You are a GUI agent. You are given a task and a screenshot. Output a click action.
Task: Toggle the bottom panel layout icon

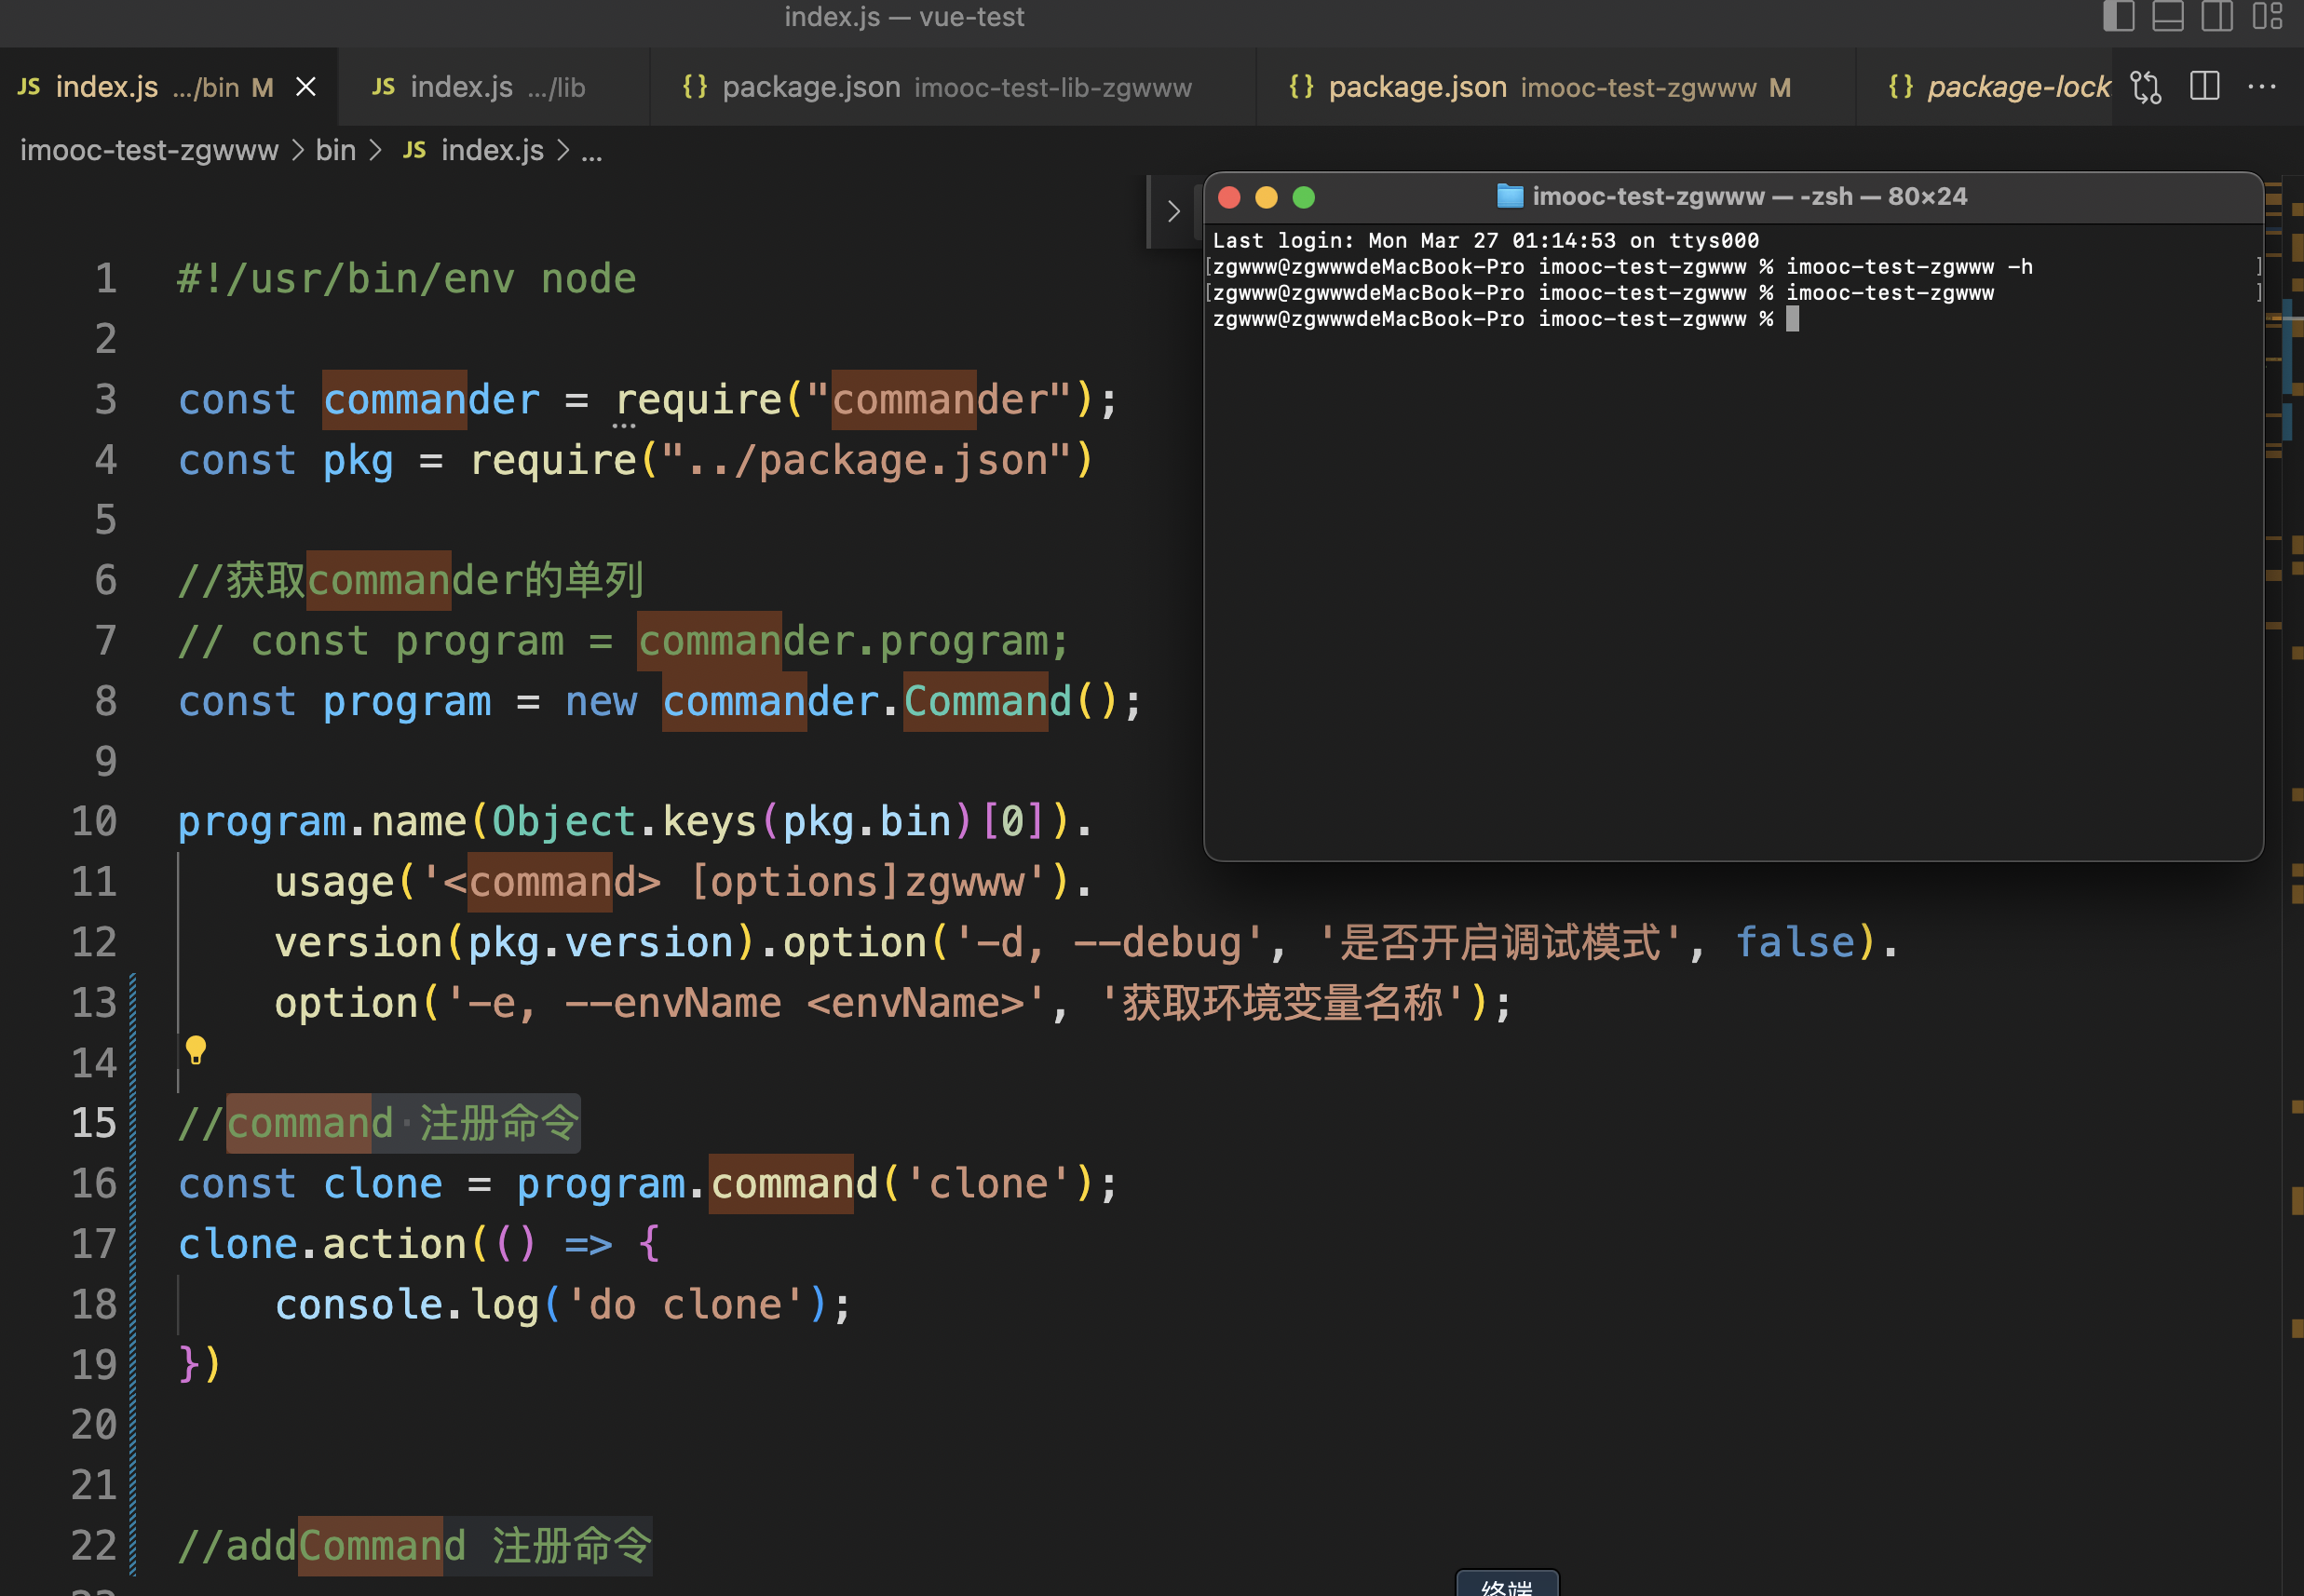tap(2167, 17)
